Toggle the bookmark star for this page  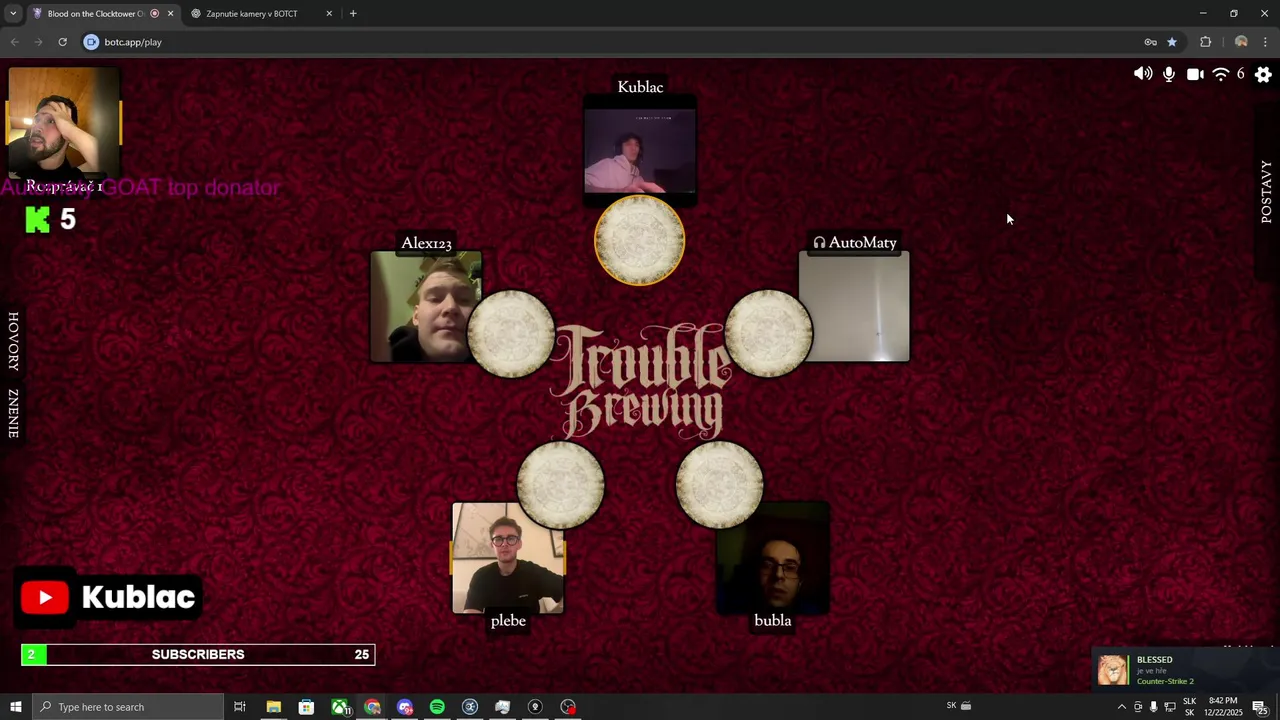tap(1172, 42)
